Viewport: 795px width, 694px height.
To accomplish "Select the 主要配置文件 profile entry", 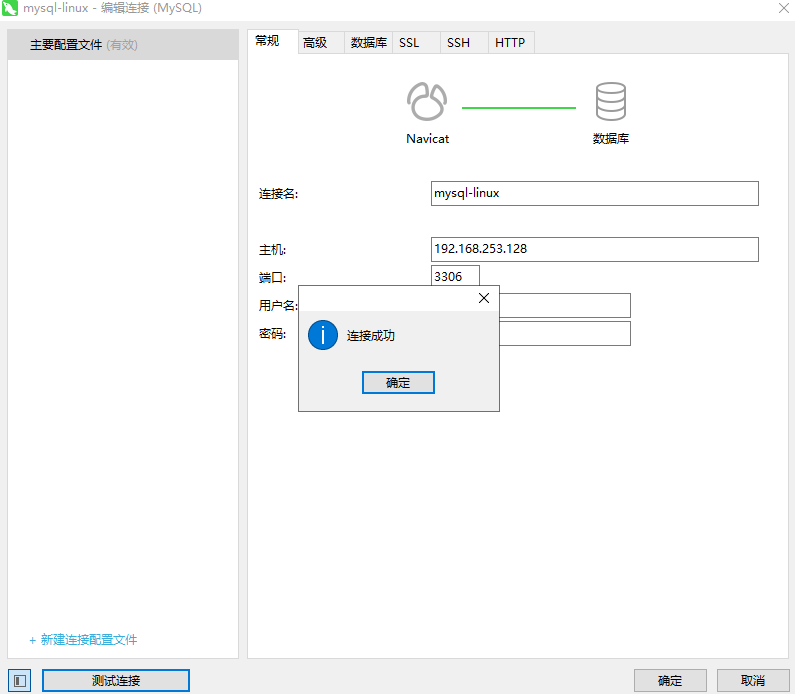I will coord(123,45).
